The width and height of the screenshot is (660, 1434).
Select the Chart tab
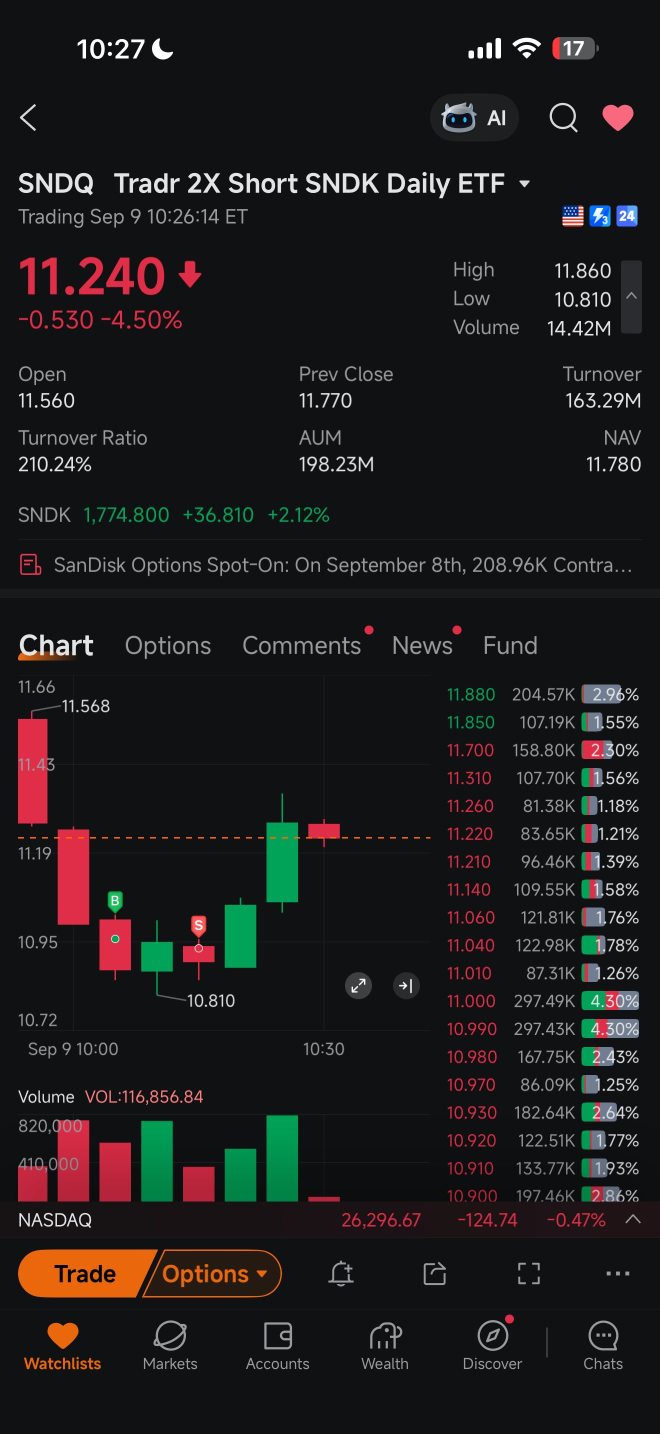56,646
